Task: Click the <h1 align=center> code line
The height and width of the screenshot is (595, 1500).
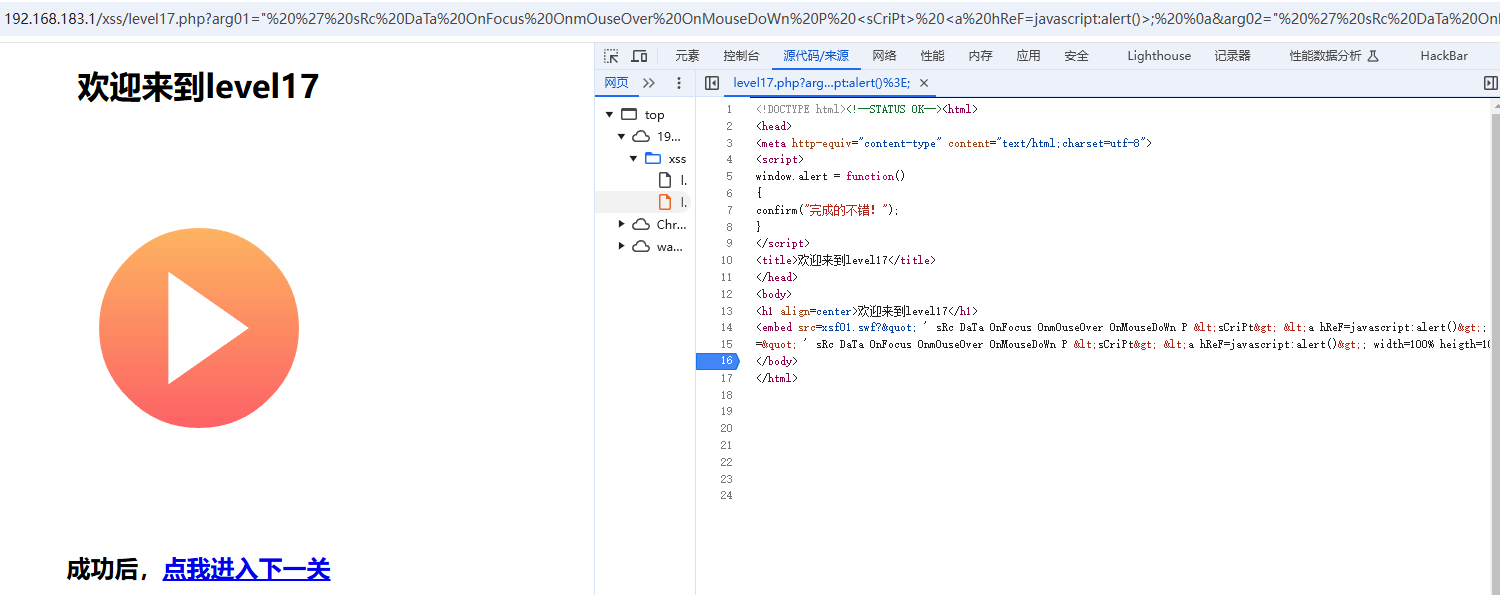Action: [867, 311]
